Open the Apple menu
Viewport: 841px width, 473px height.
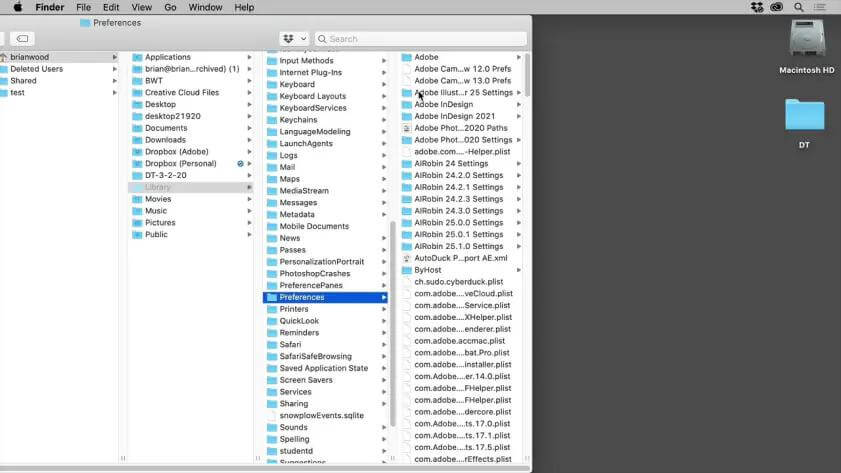[17, 7]
